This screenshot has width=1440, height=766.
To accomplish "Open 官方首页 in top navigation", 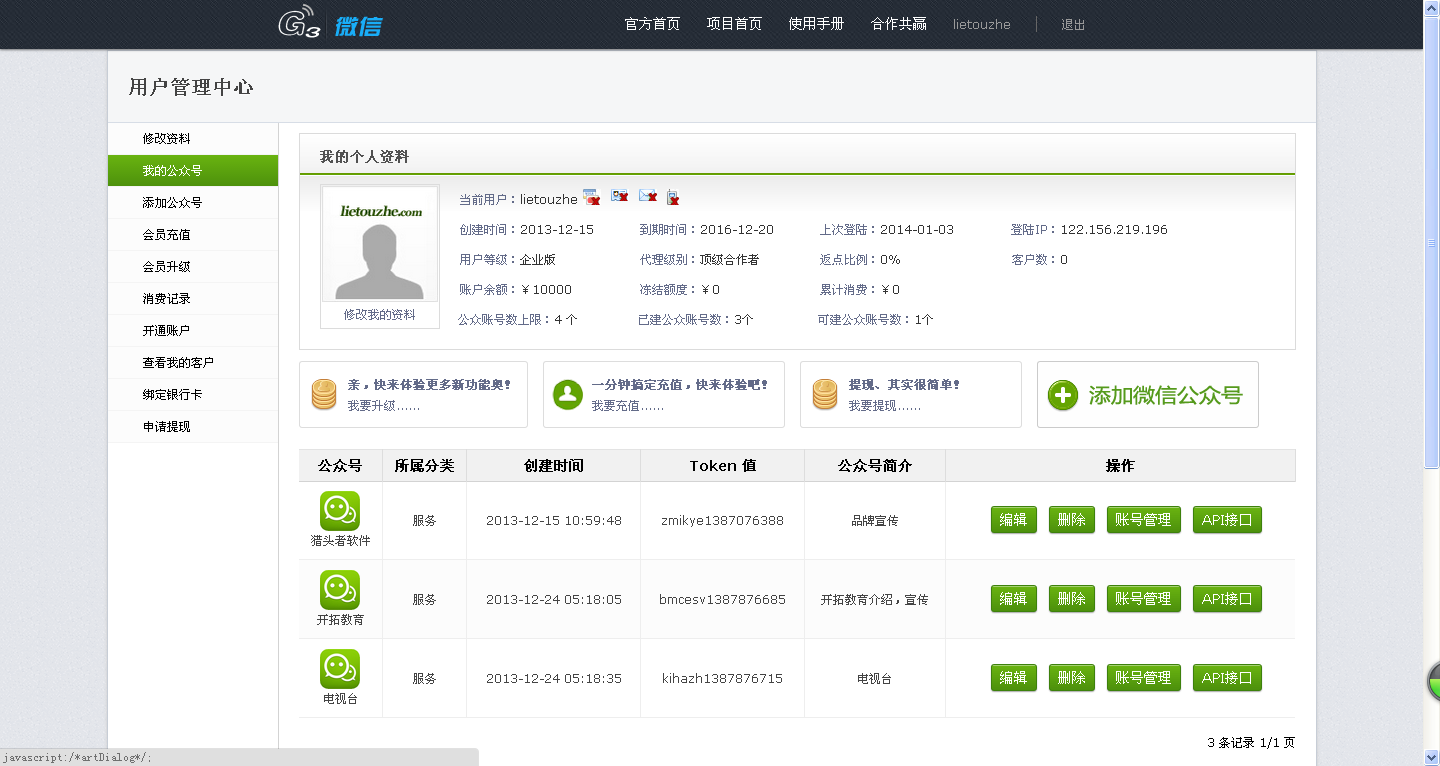I will pyautogui.click(x=652, y=24).
